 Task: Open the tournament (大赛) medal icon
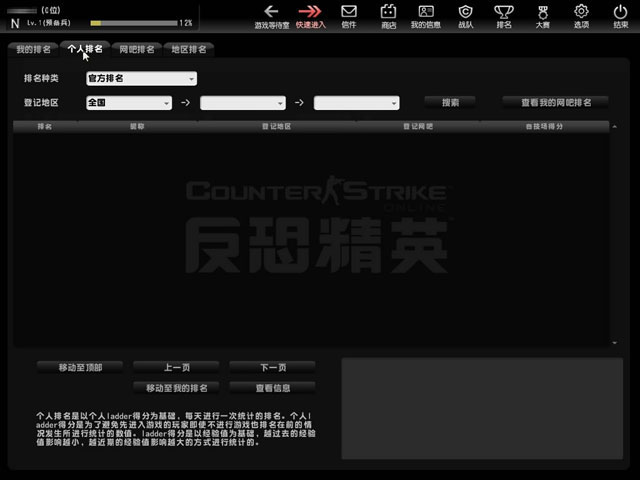pos(542,16)
